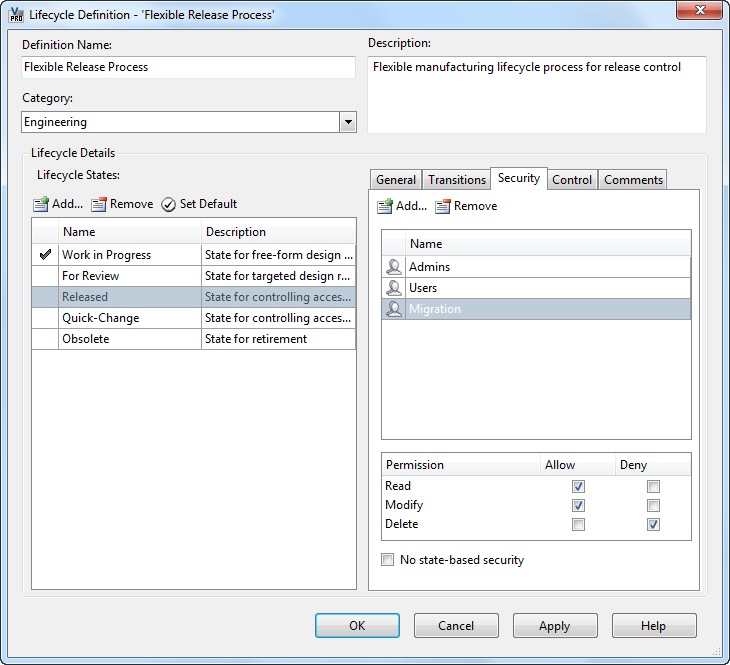Toggle Allow for Modify permission
Screen dimensions: 730x665
(578, 505)
